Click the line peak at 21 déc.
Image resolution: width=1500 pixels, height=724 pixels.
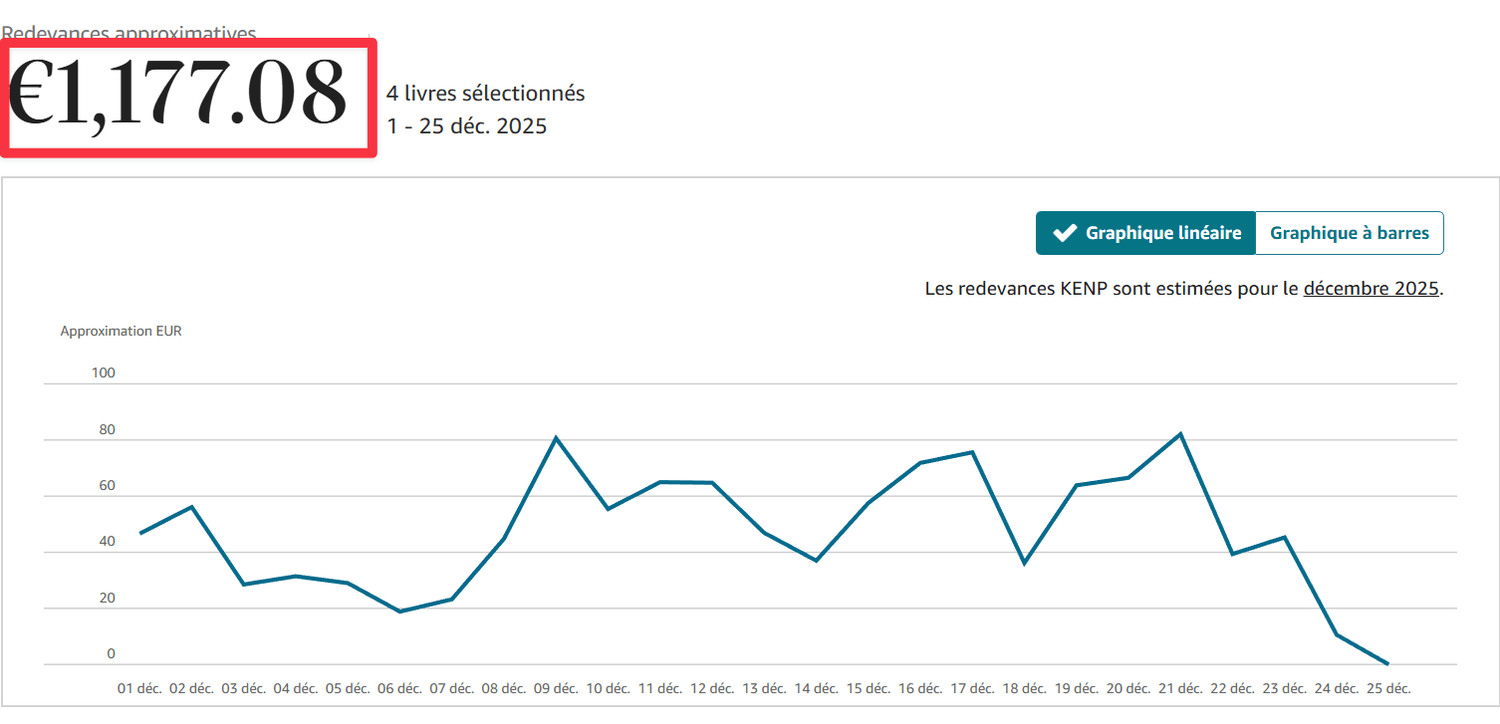point(1181,434)
